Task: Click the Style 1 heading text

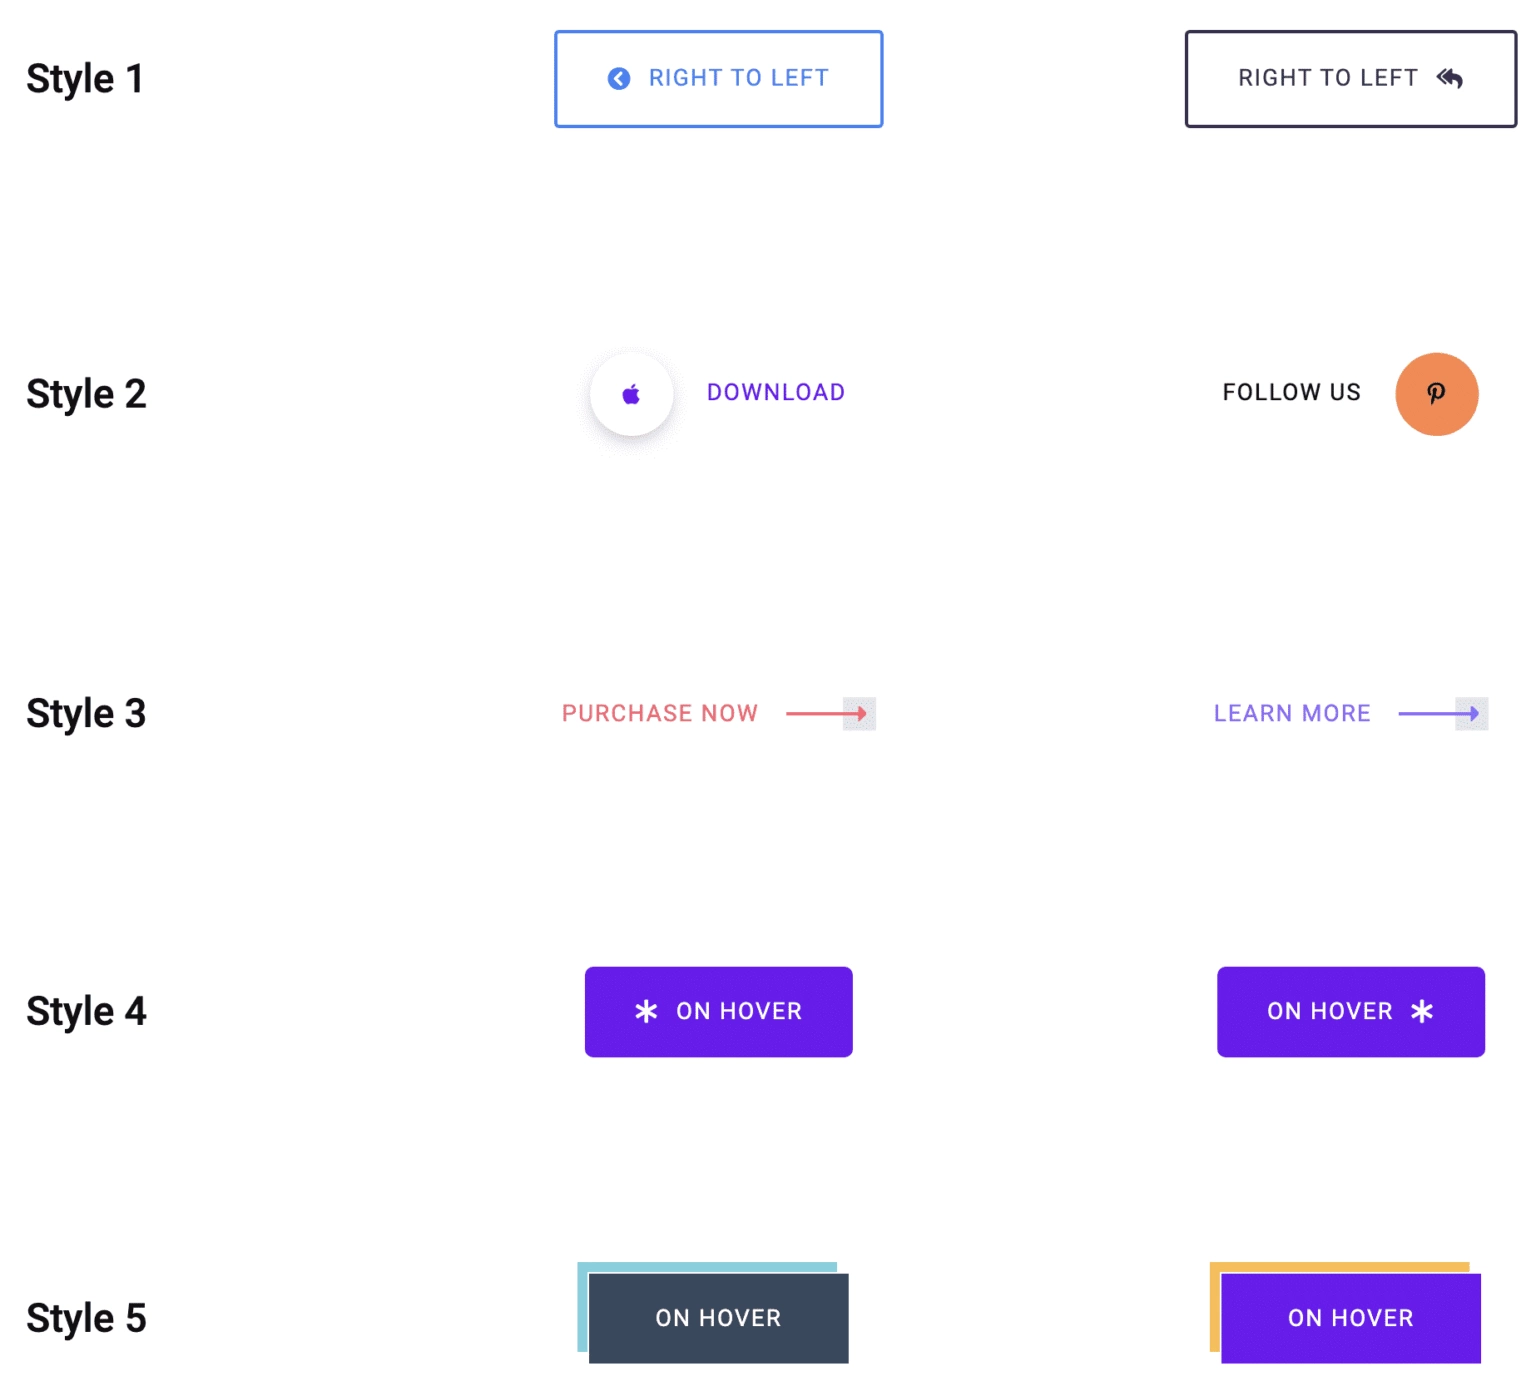Action: tap(85, 78)
